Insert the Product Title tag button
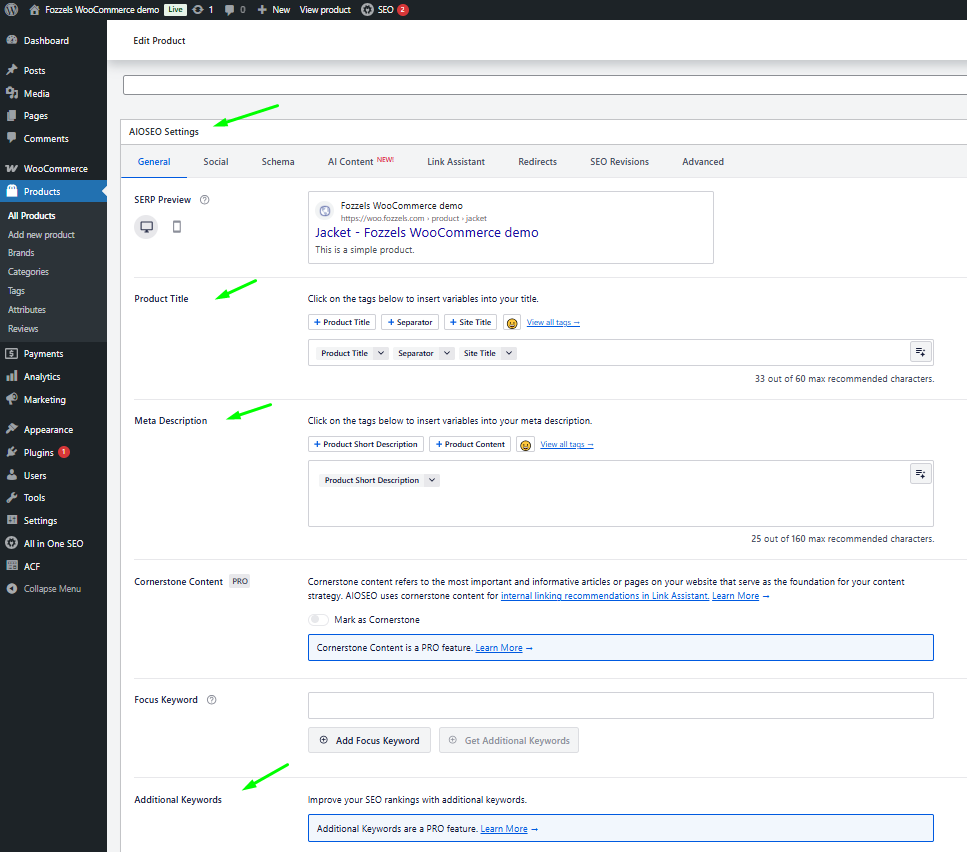This screenshot has width=967, height=852. coord(342,322)
